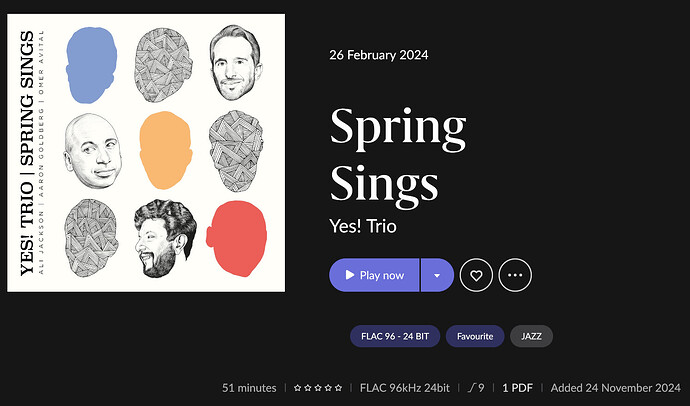
Task: Click the Spring Sings album title
Action: (397, 155)
